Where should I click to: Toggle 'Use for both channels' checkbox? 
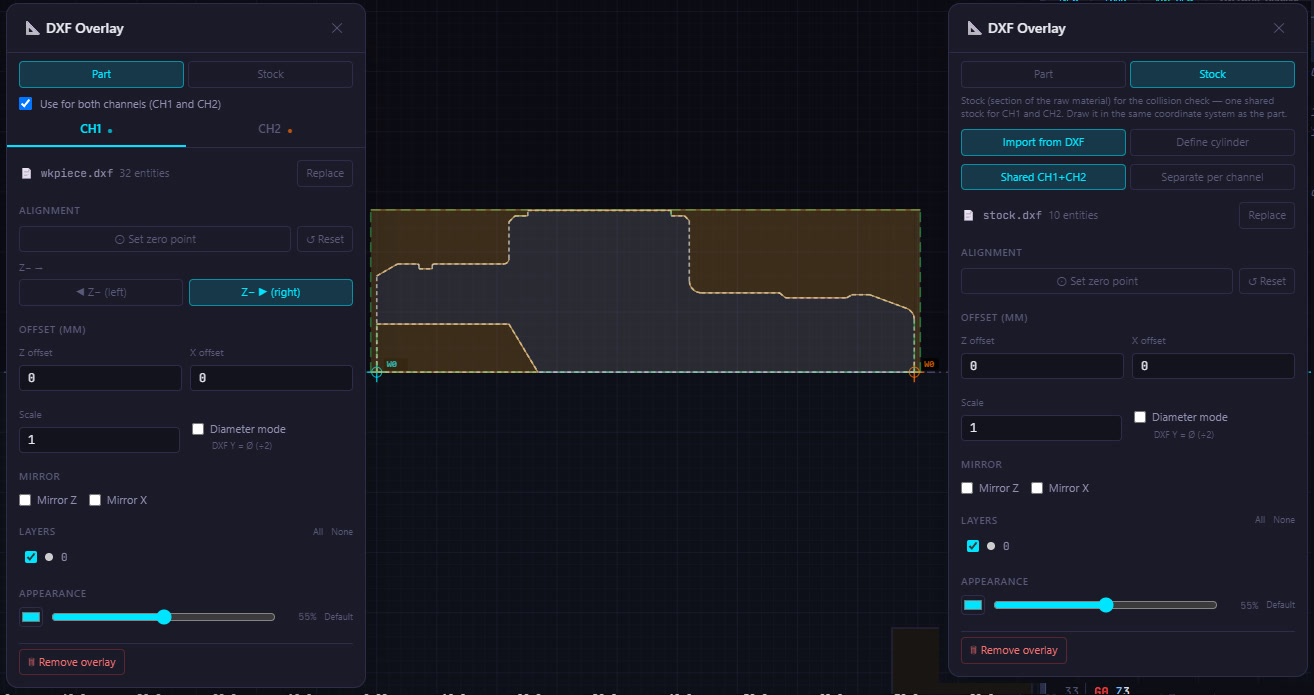point(26,103)
